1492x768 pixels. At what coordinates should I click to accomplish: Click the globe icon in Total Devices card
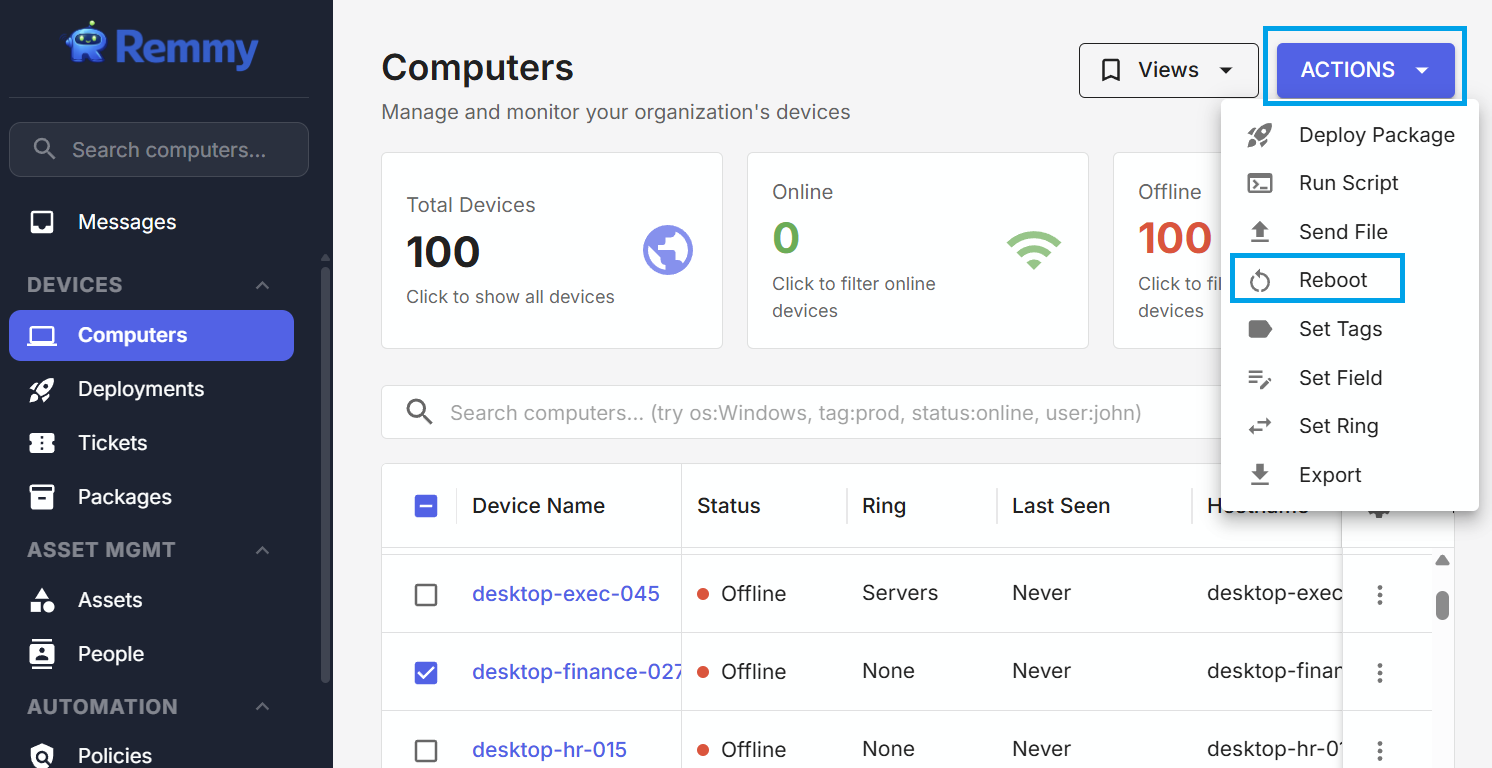click(667, 250)
